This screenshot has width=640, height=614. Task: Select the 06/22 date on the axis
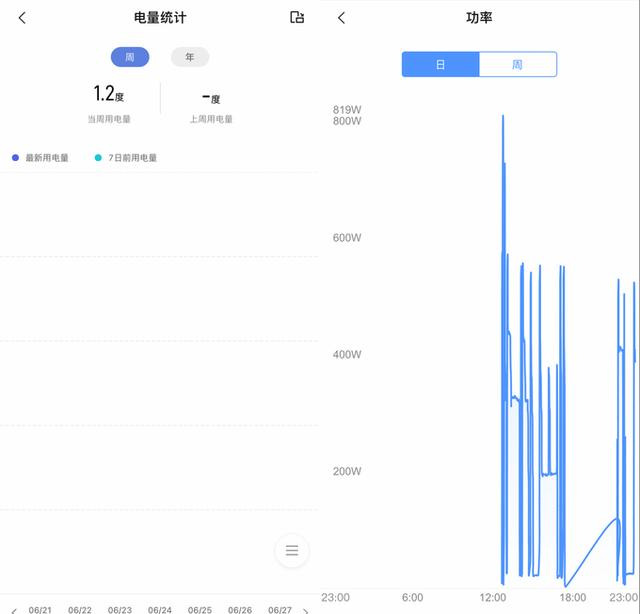click(x=80, y=610)
